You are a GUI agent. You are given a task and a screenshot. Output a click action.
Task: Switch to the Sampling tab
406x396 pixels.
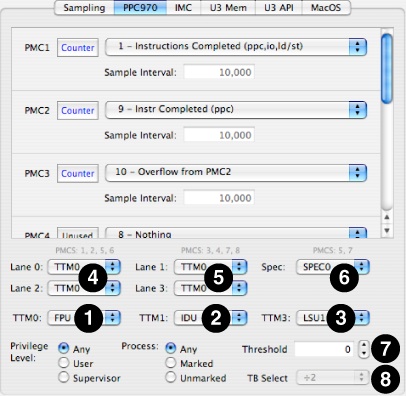pos(84,8)
